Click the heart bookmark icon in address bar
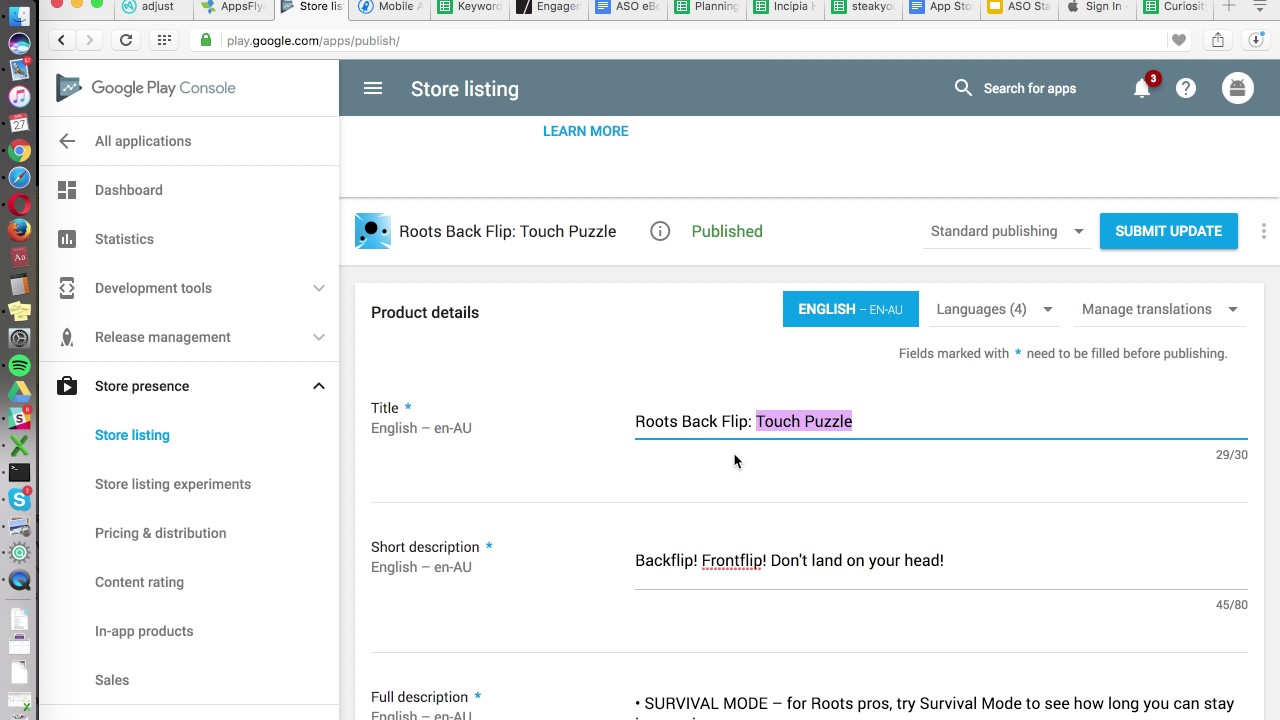Viewport: 1280px width, 720px height. click(1179, 40)
